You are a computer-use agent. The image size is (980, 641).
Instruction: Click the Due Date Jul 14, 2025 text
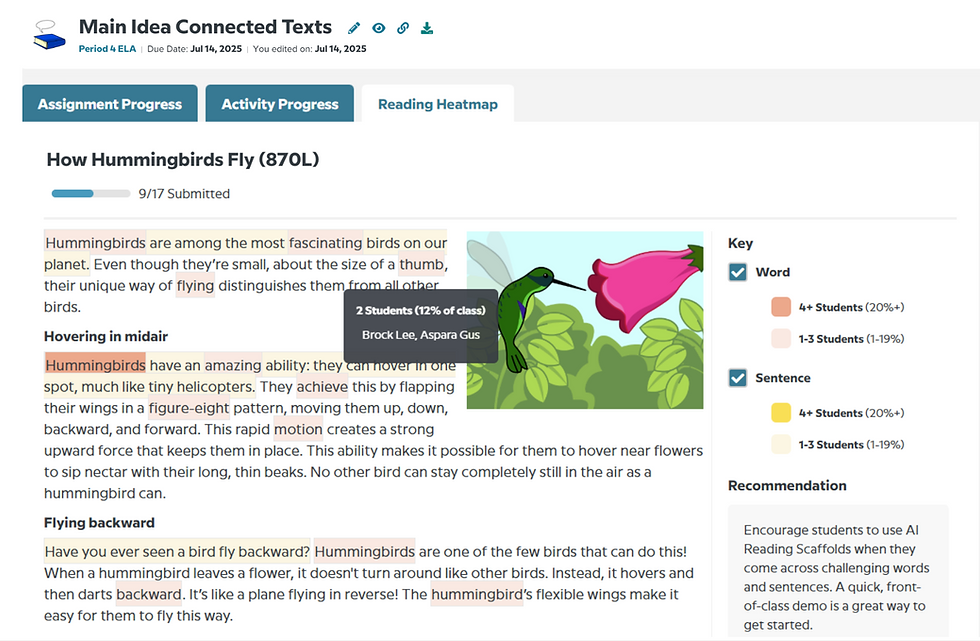click(x=194, y=49)
